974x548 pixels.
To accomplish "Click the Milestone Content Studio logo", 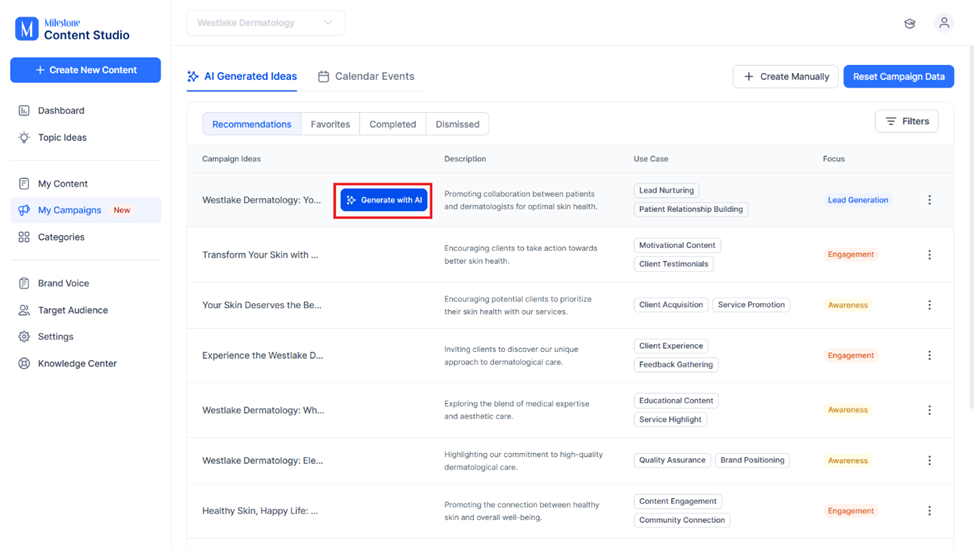I will [x=73, y=29].
